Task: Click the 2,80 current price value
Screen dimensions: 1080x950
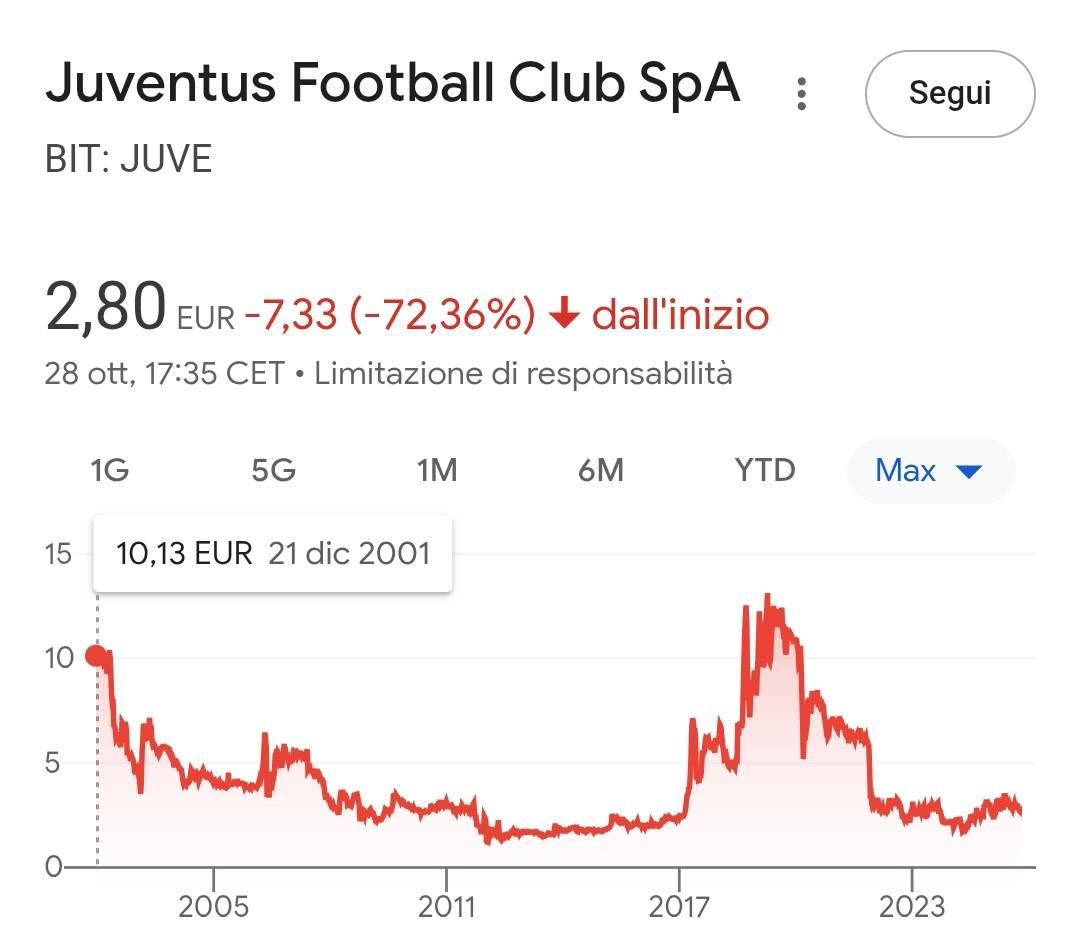Action: (x=105, y=309)
